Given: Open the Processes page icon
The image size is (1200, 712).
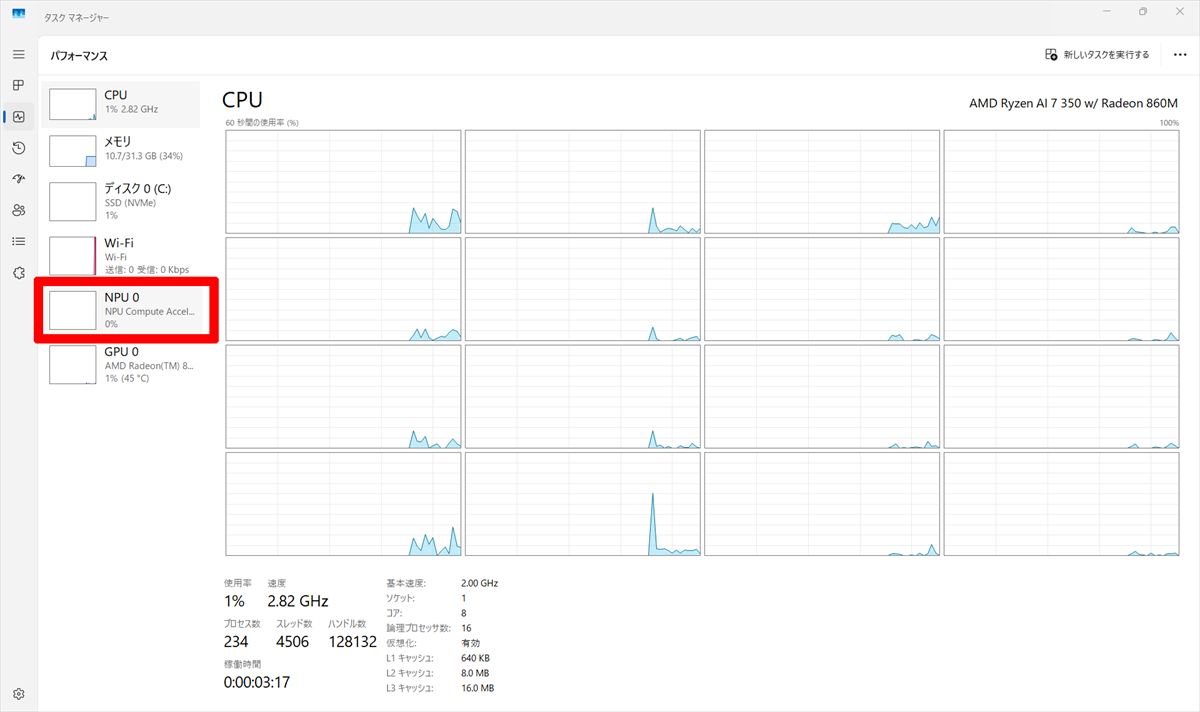Looking at the screenshot, I should pos(19,85).
